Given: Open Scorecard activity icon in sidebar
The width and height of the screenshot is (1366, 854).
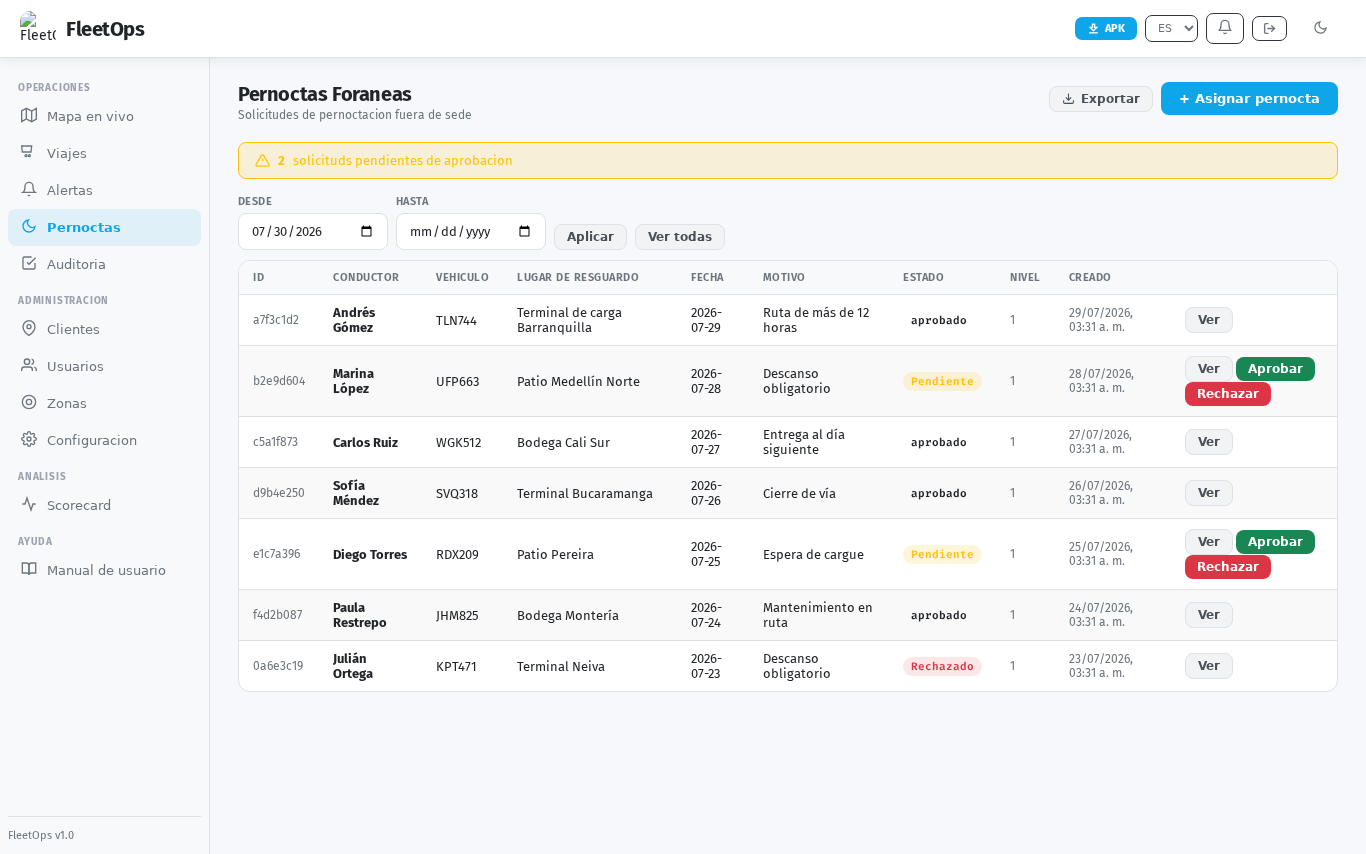Looking at the screenshot, I should click(29, 504).
